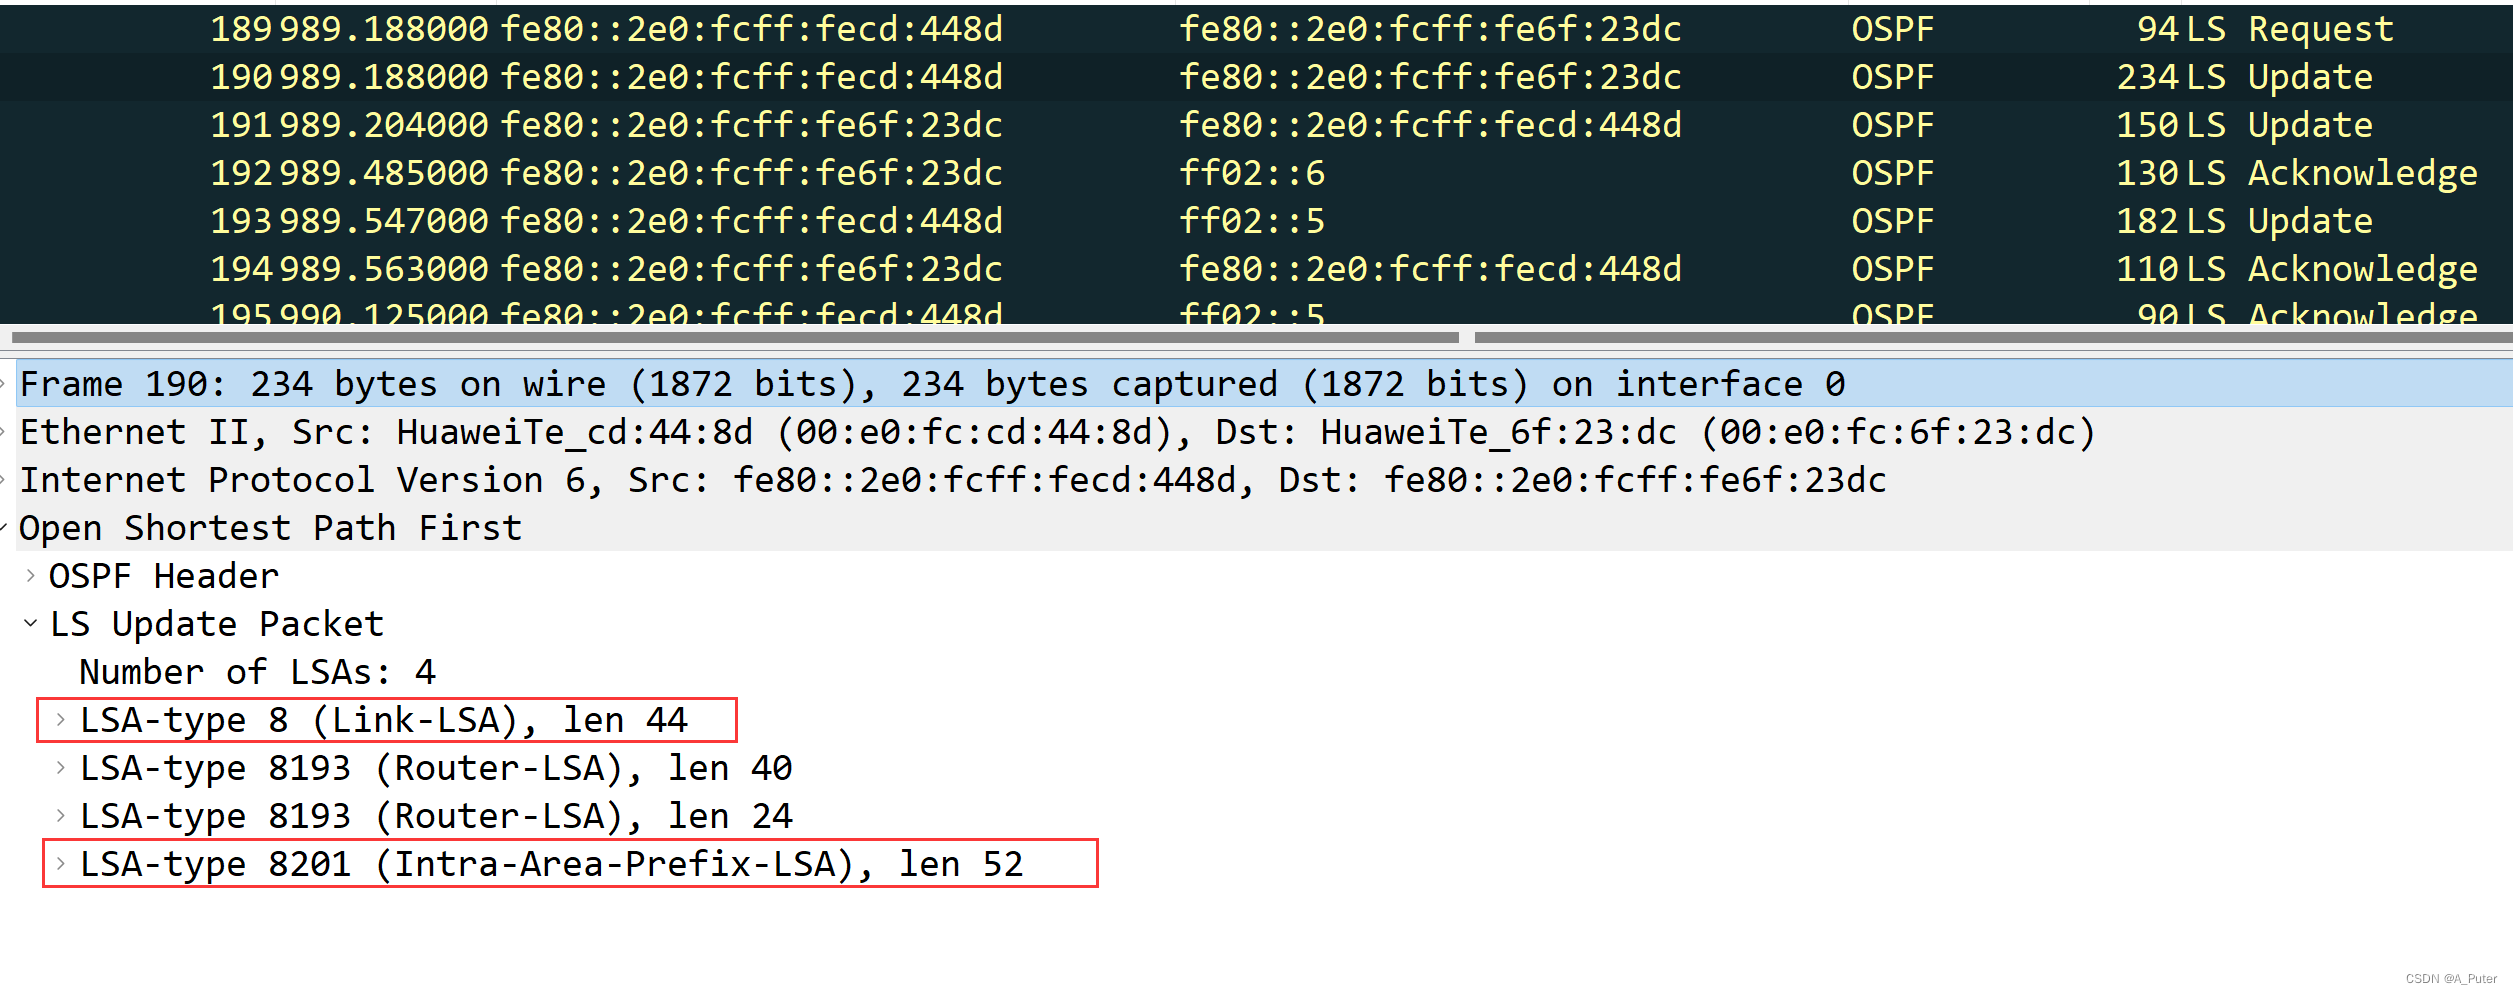Collapse the LS Update Packet node
Viewport: 2513px width, 994px height.
click(31, 624)
